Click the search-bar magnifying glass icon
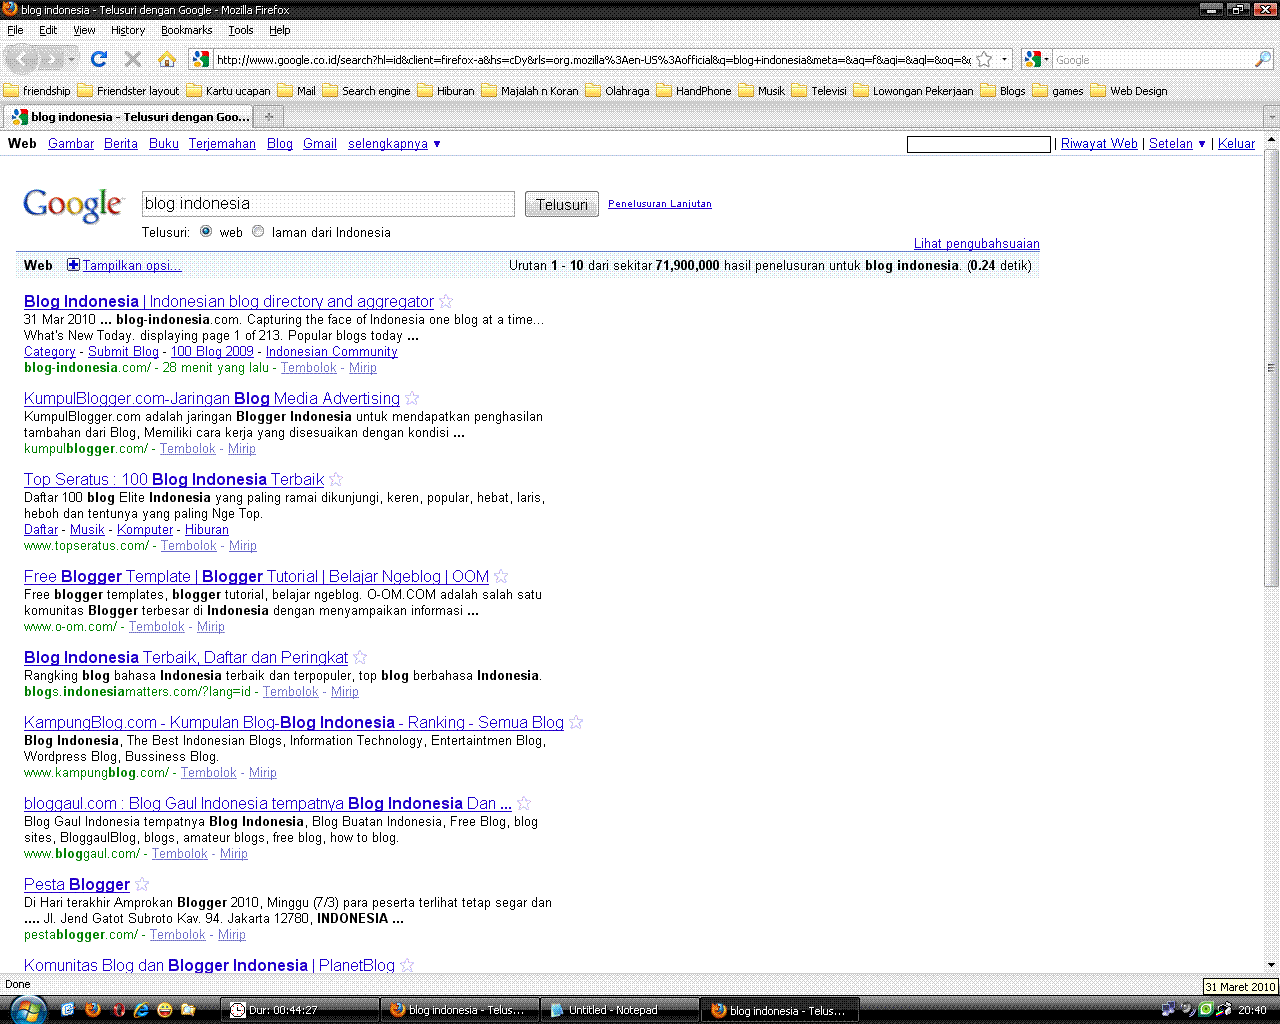 1263,60
